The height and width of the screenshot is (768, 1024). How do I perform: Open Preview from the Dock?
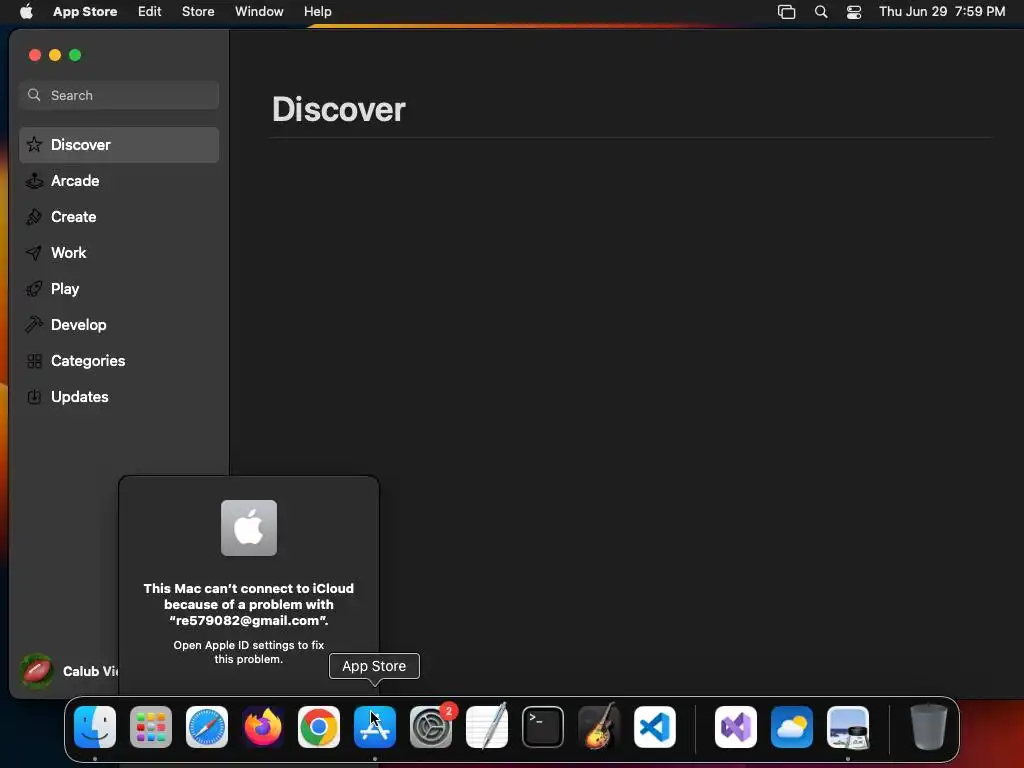coord(848,727)
